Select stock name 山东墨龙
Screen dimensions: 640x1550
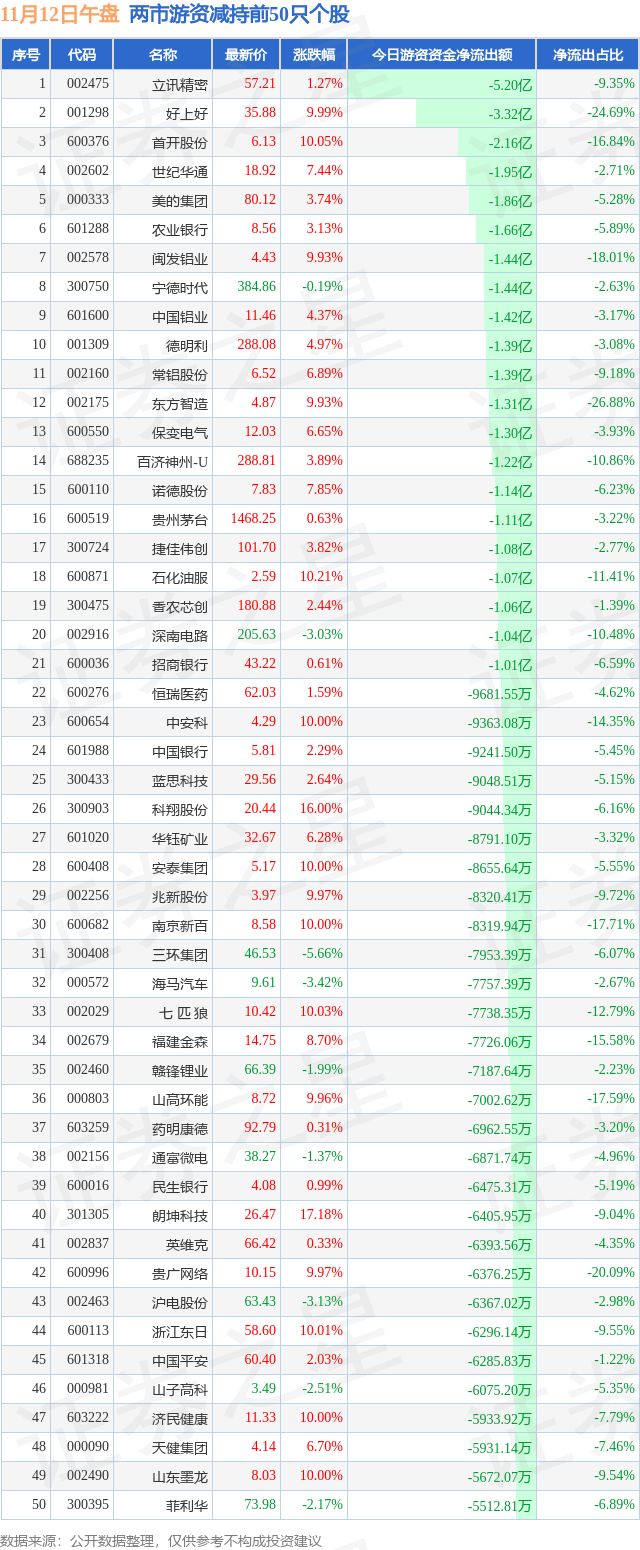180,1477
